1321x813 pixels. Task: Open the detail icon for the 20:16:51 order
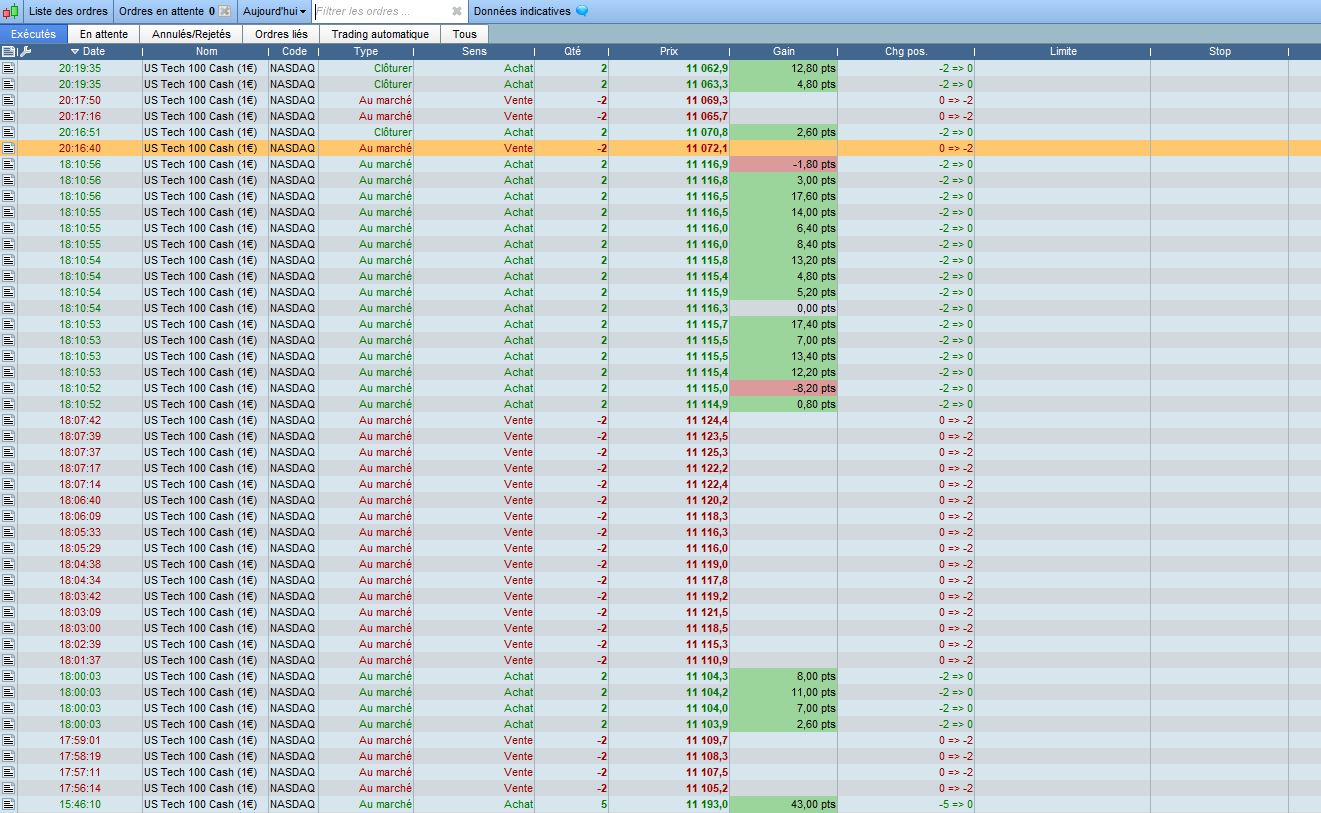point(9,132)
